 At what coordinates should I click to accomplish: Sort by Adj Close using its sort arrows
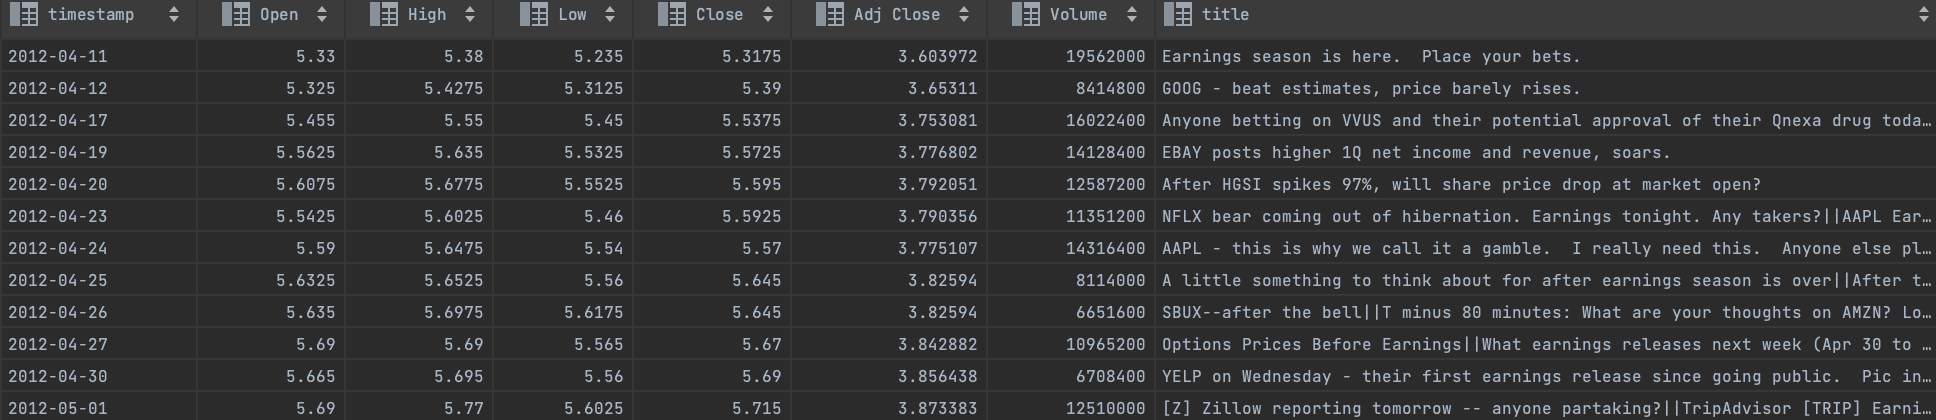pos(964,15)
